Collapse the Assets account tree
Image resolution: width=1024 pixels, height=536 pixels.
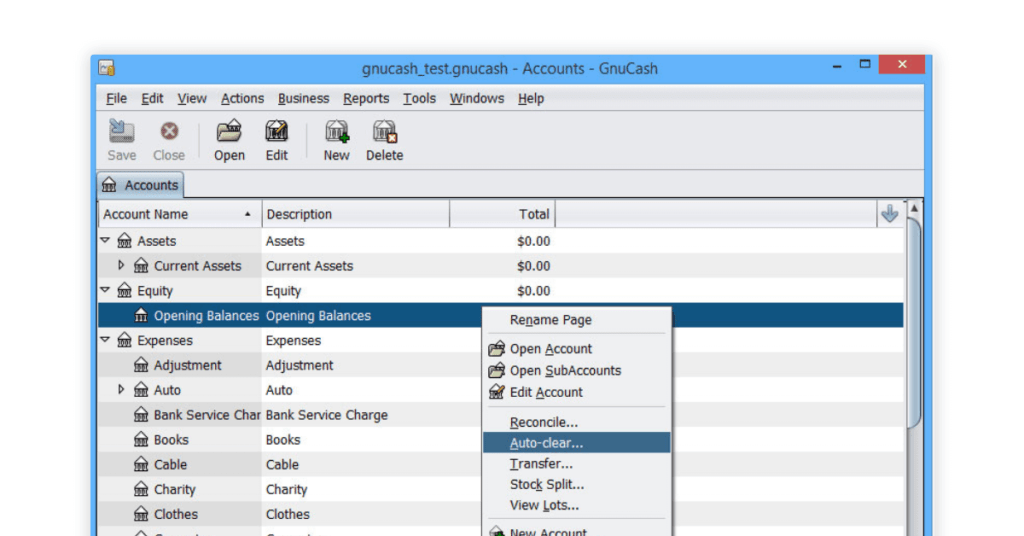[x=105, y=240]
